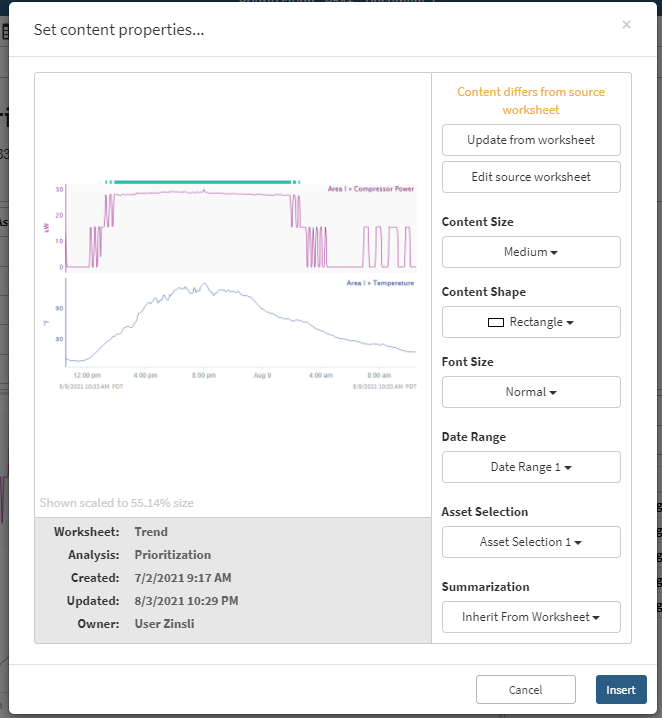662x718 pixels.
Task: Click the Content differs from source worksheet notice
Action: (x=531, y=100)
